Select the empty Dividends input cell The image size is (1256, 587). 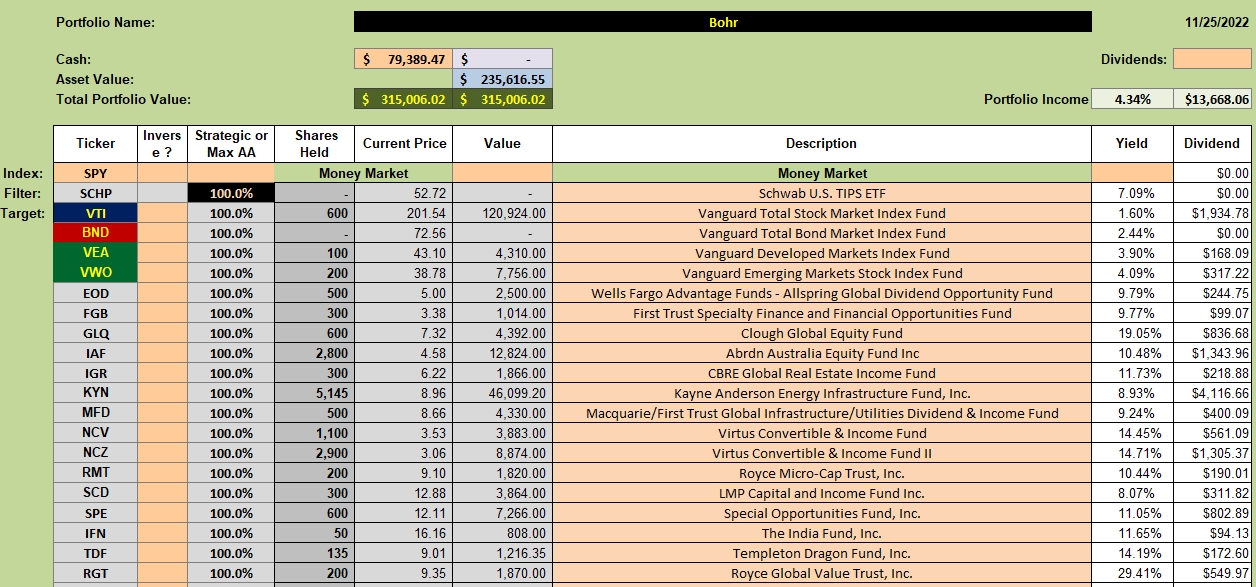click(x=1212, y=59)
